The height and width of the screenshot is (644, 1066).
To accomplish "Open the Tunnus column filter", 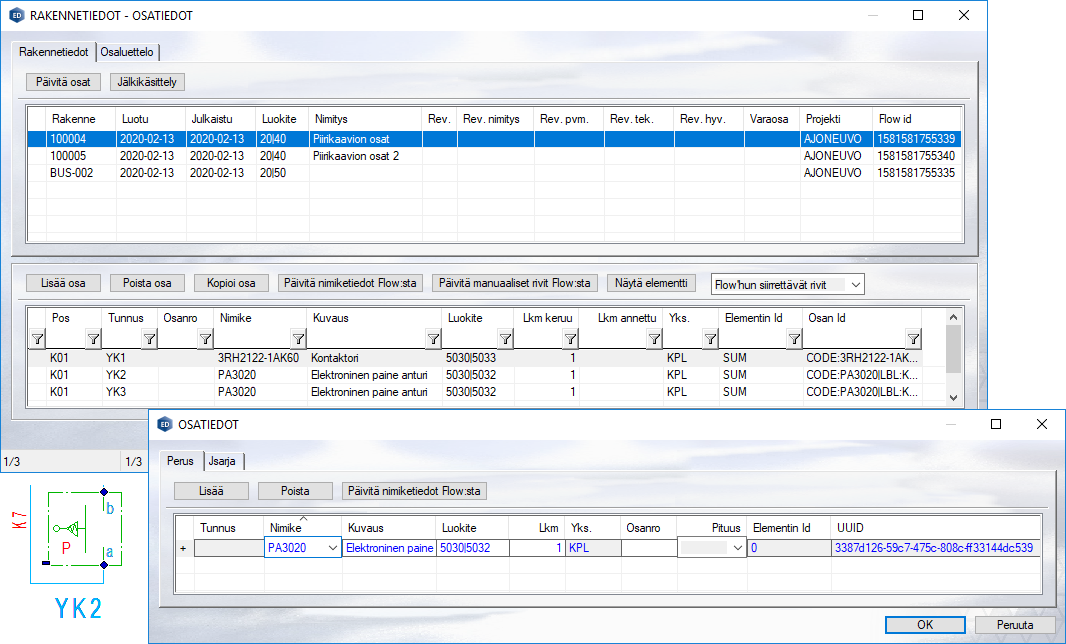I will point(148,339).
